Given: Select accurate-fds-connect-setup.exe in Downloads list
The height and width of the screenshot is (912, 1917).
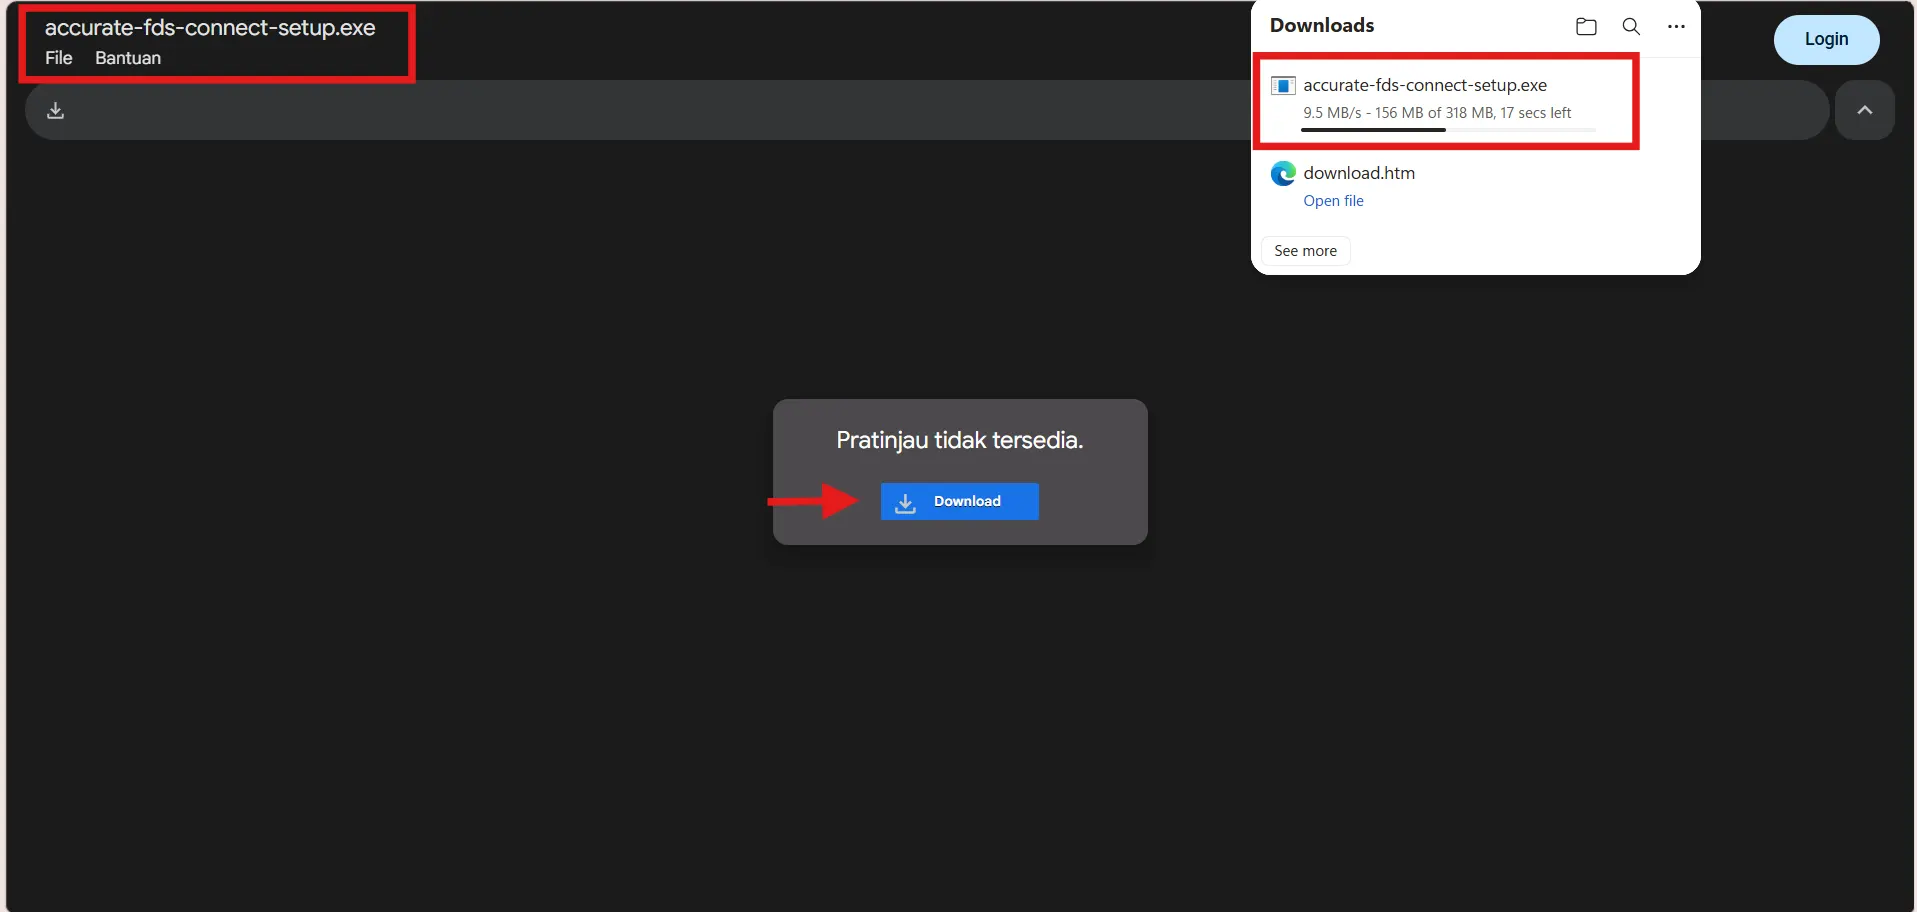Looking at the screenshot, I should coord(1425,86).
